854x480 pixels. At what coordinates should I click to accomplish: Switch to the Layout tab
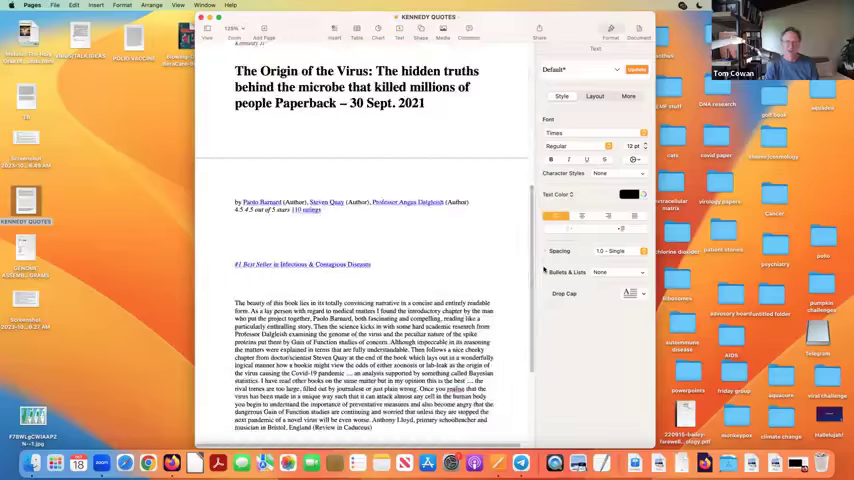click(x=595, y=96)
